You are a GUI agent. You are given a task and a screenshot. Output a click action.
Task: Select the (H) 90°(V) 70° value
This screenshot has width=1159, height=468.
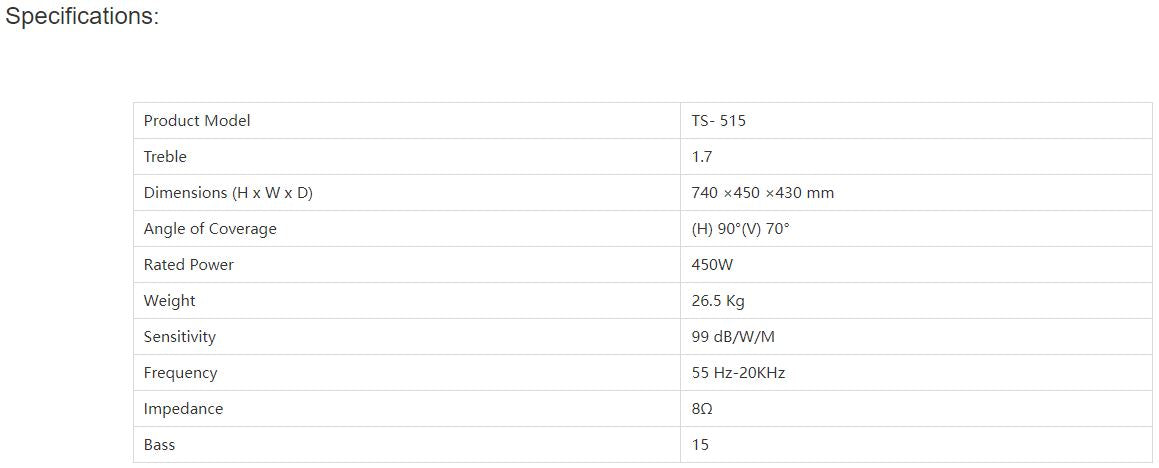click(740, 229)
